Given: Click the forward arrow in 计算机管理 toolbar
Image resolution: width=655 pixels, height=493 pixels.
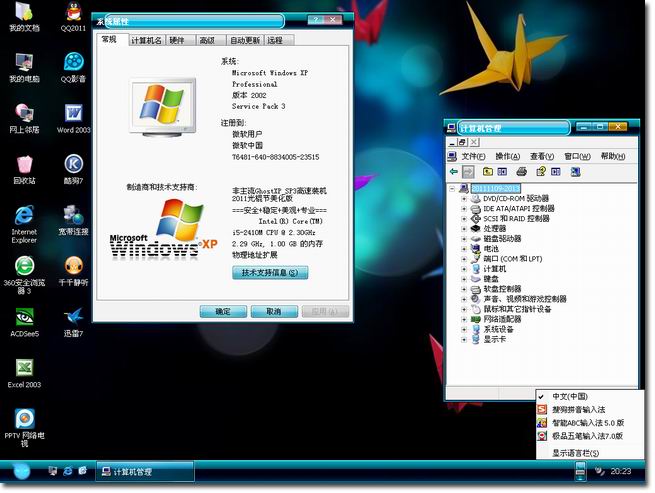Looking at the screenshot, I should [x=468, y=172].
